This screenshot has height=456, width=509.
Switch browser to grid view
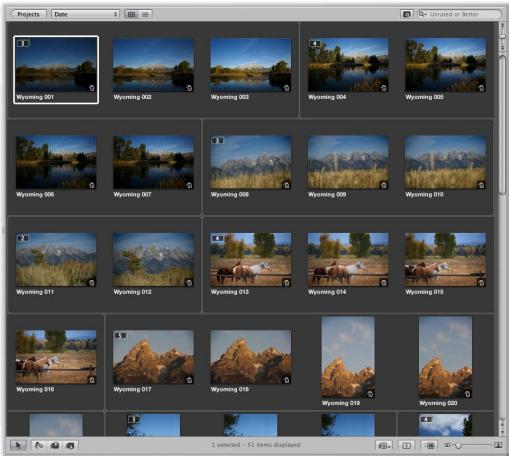pos(132,14)
